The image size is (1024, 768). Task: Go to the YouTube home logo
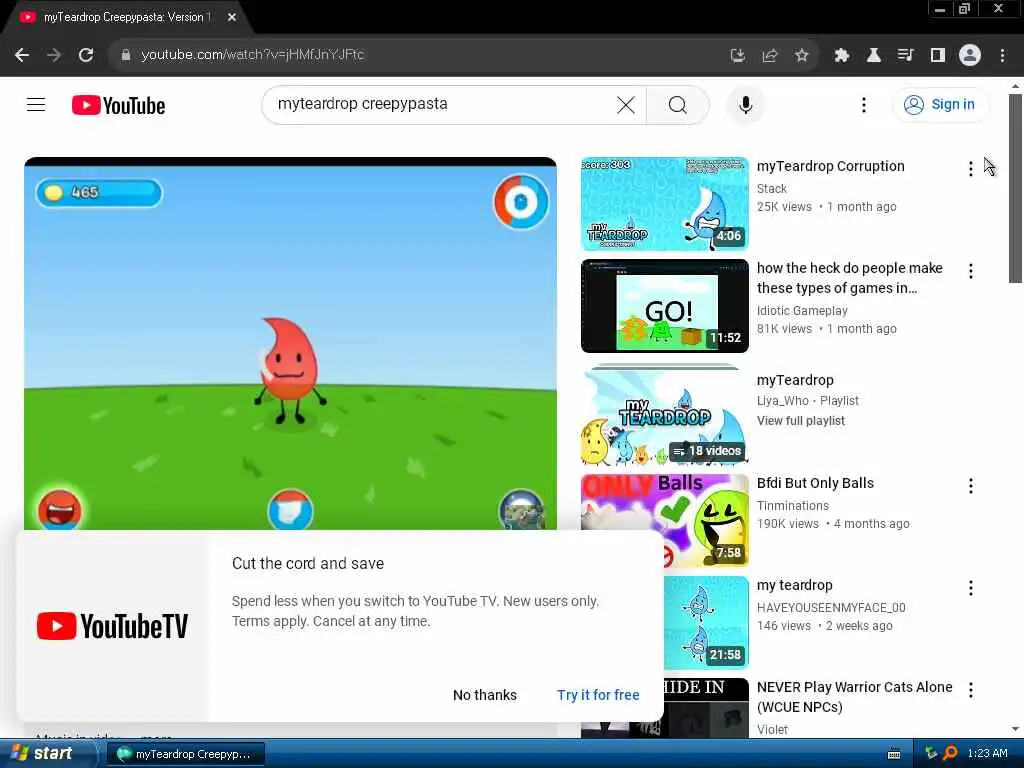coord(118,105)
